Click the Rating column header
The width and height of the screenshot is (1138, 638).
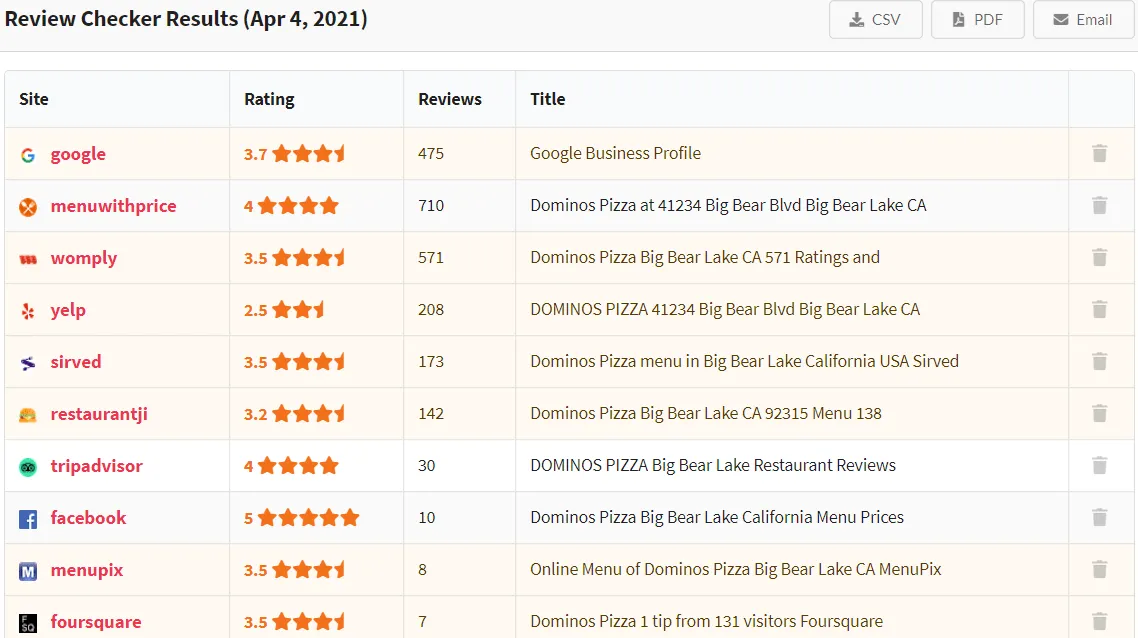(x=269, y=99)
